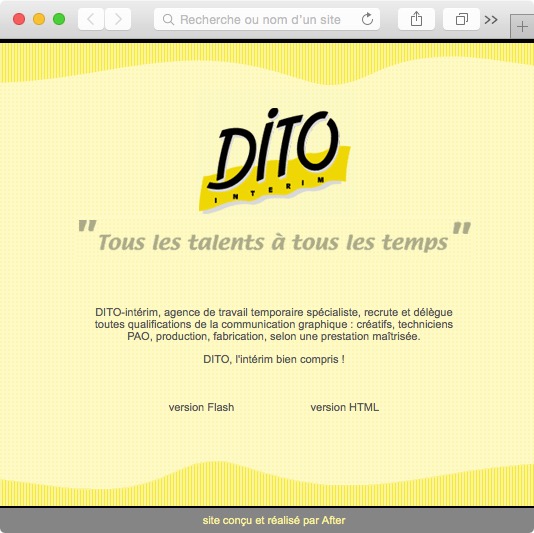Click the magnifier icon in the address bar
This screenshot has width=534, height=533.
[168, 20]
